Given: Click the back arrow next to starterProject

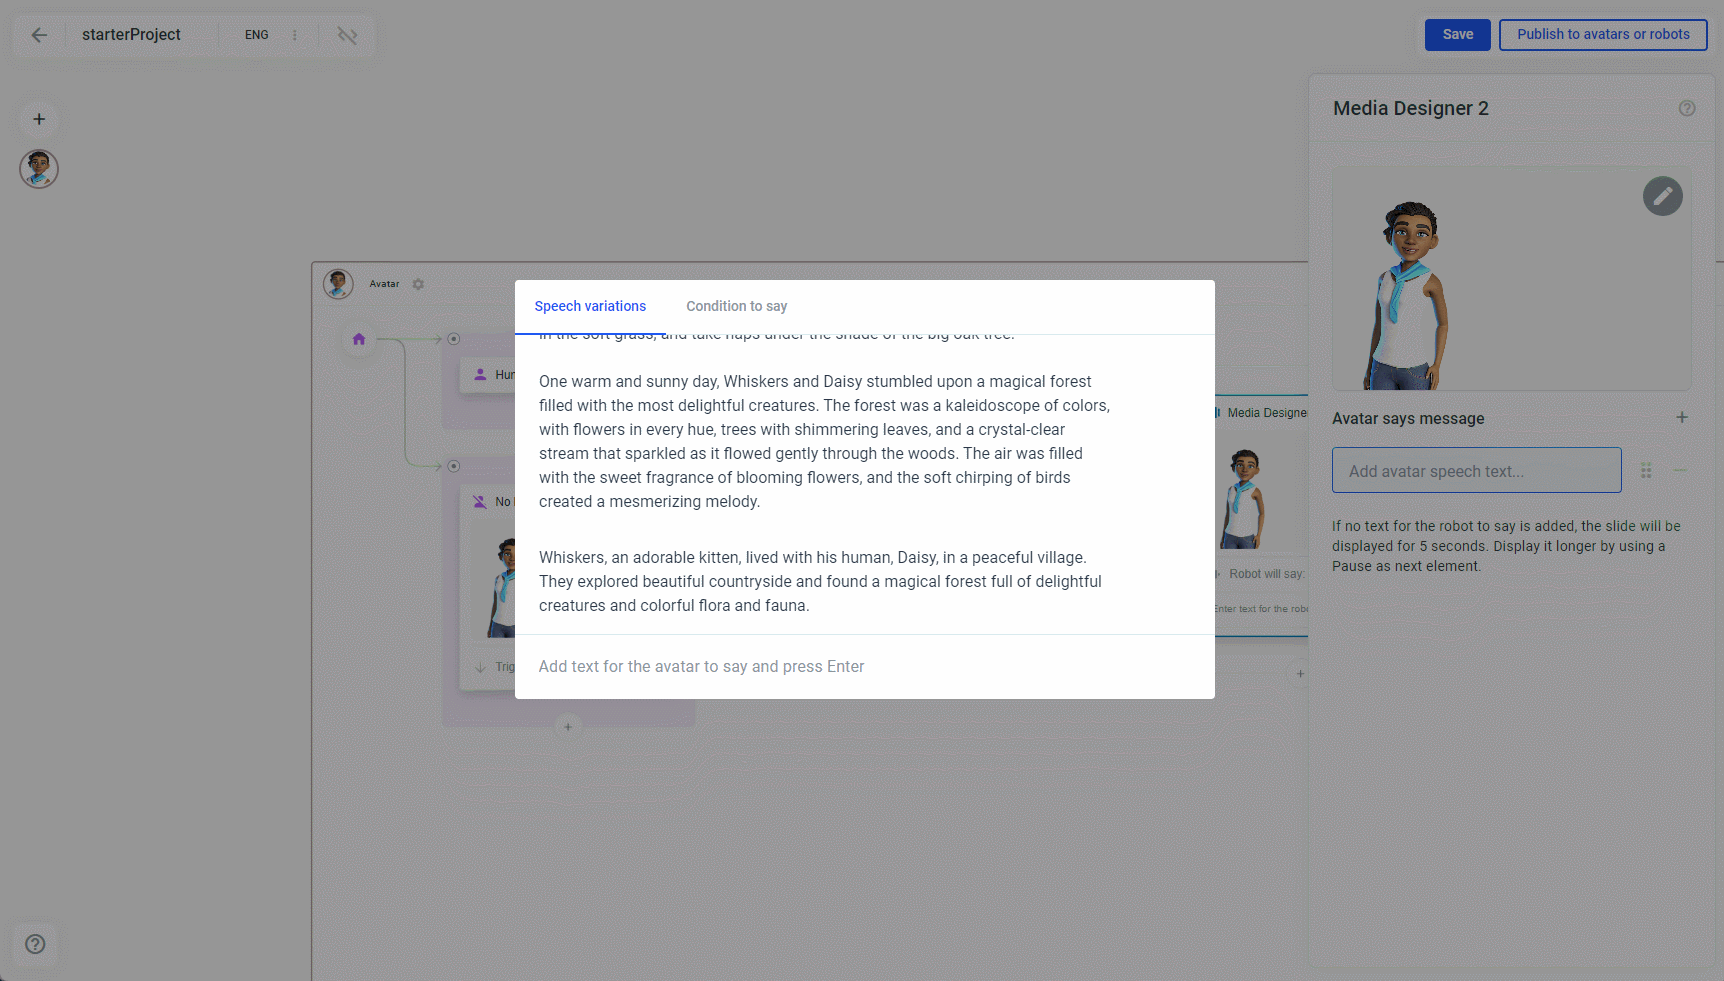Looking at the screenshot, I should 39,35.
